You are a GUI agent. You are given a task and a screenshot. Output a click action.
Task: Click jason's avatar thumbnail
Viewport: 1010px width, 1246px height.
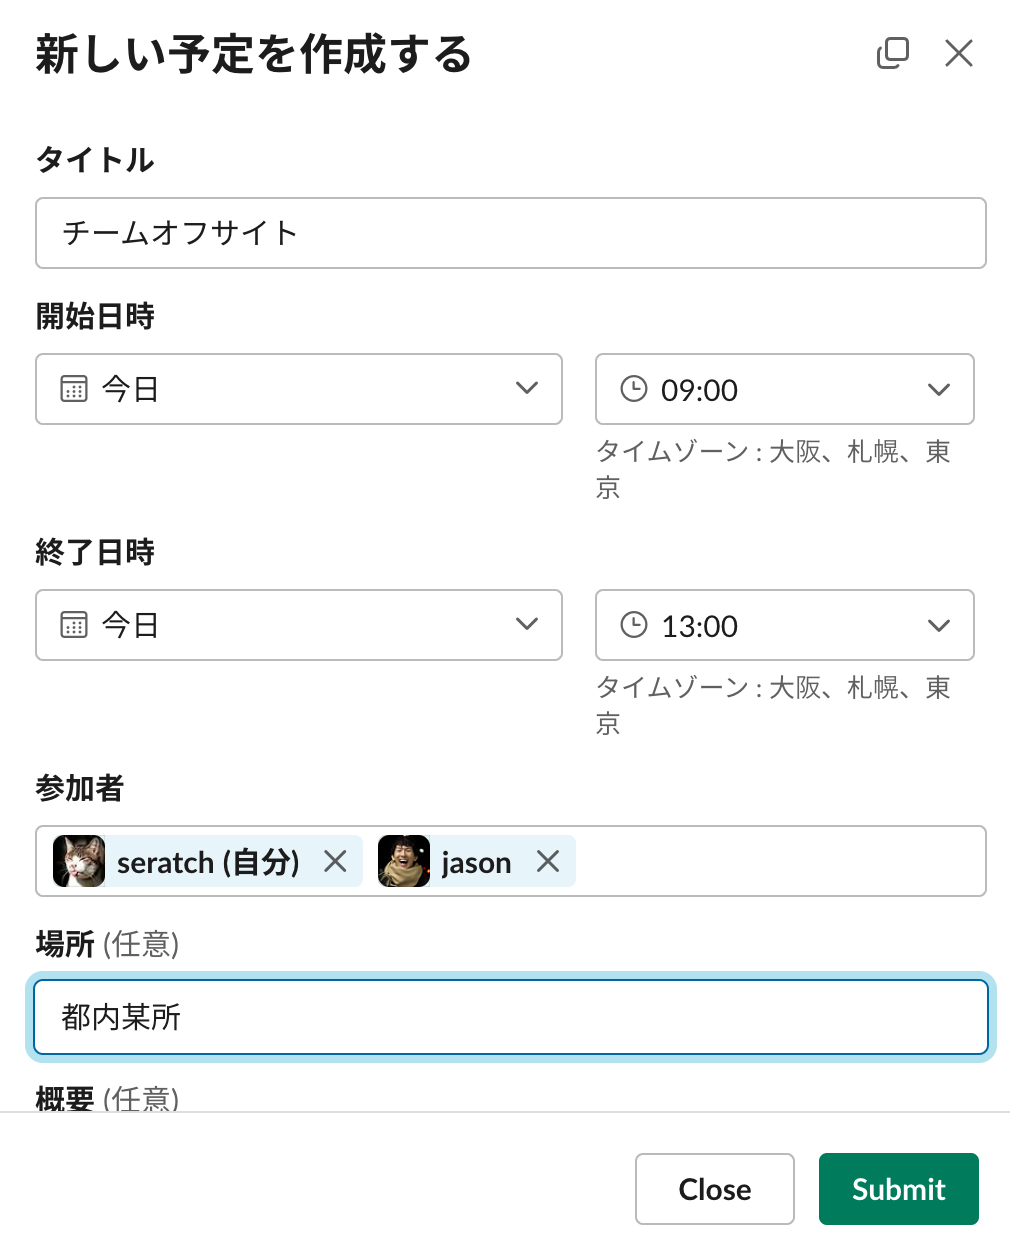point(404,861)
